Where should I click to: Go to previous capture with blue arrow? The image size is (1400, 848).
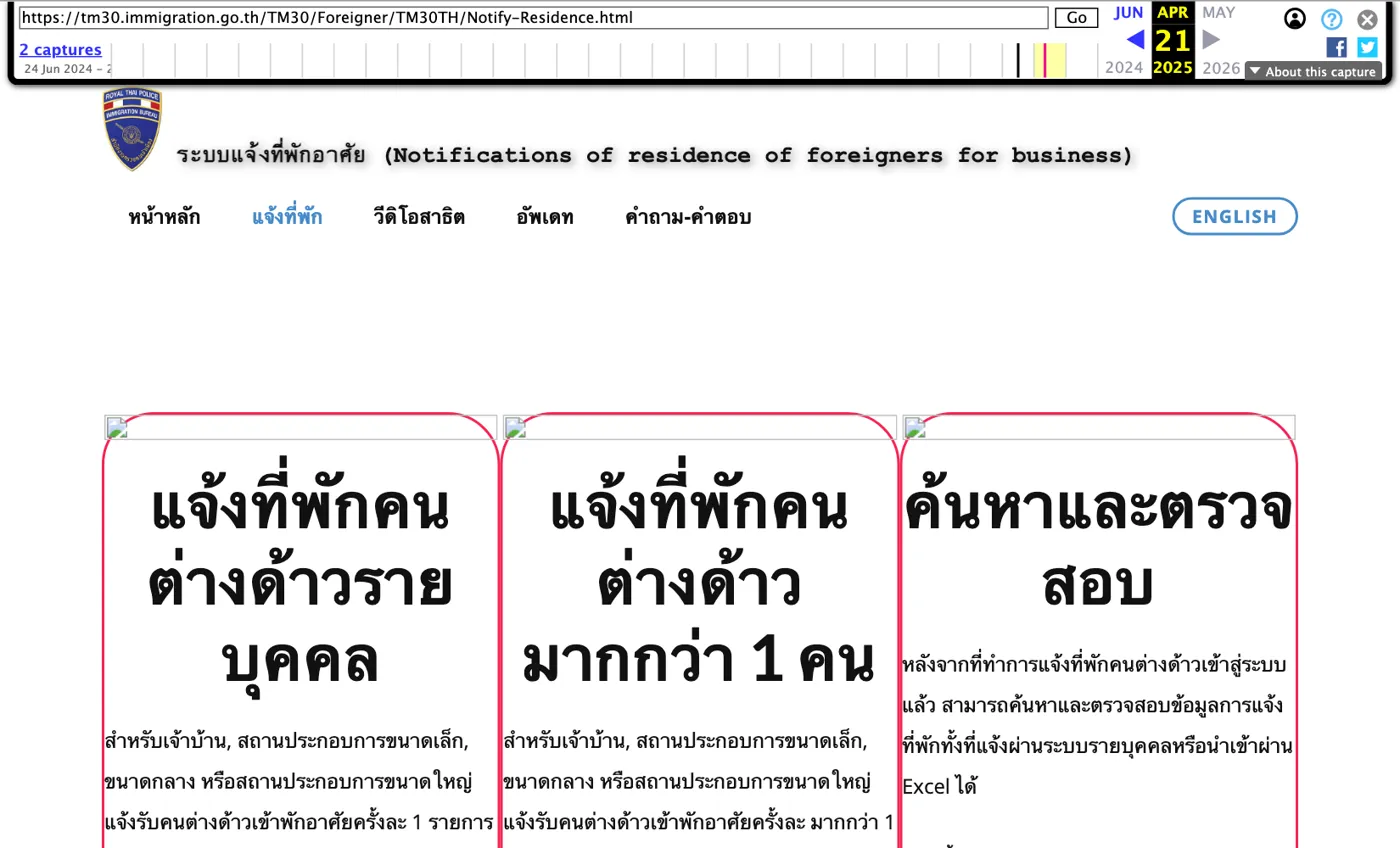click(1135, 40)
